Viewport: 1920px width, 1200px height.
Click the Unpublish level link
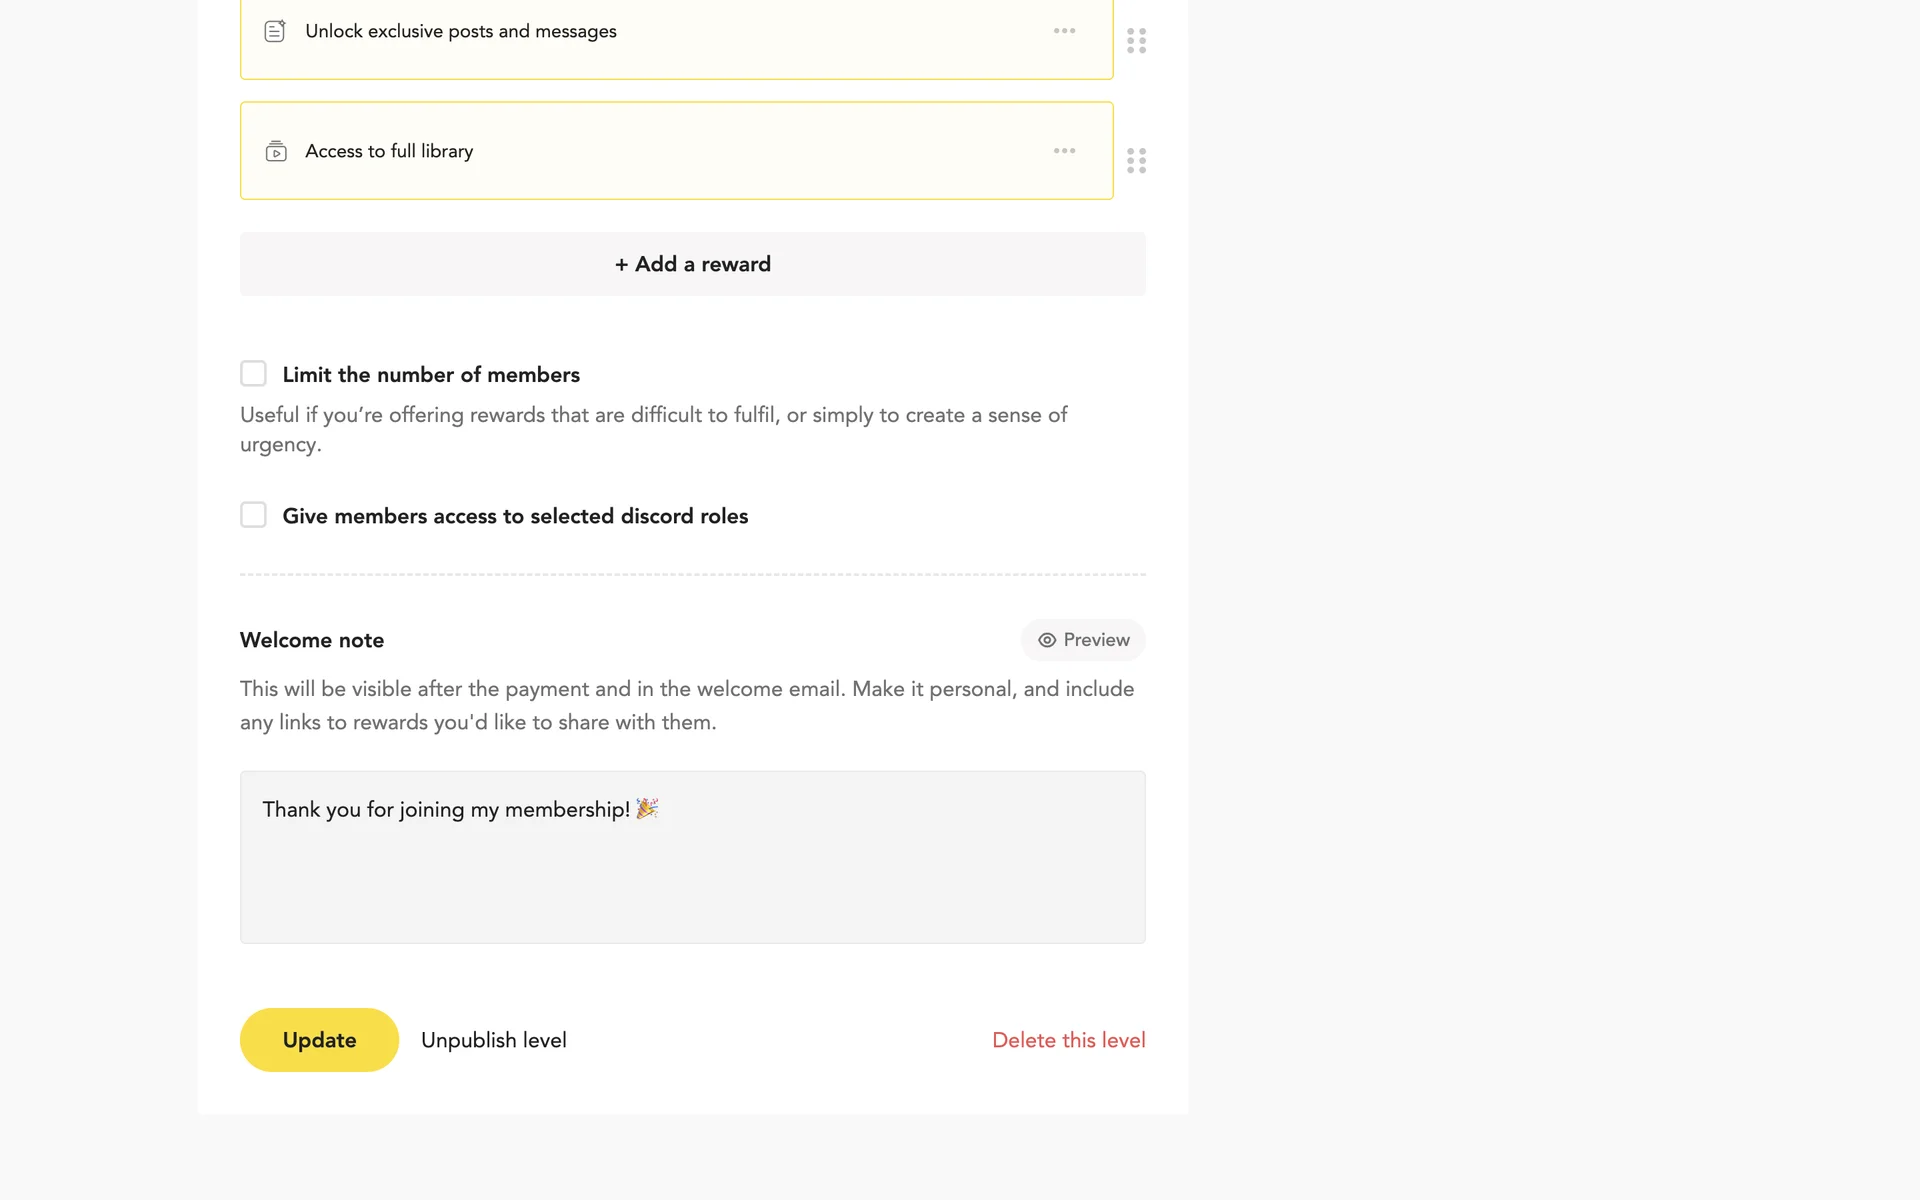pyautogui.click(x=494, y=1040)
